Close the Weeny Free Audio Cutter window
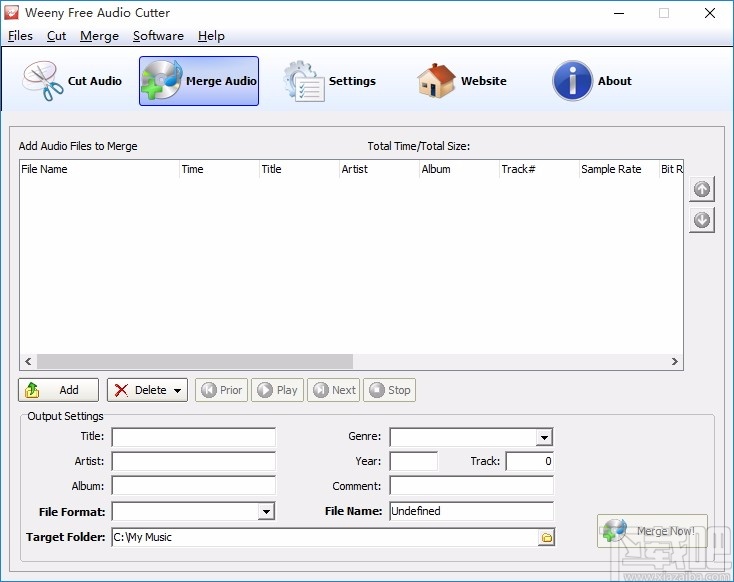This screenshot has width=734, height=582. click(x=710, y=13)
